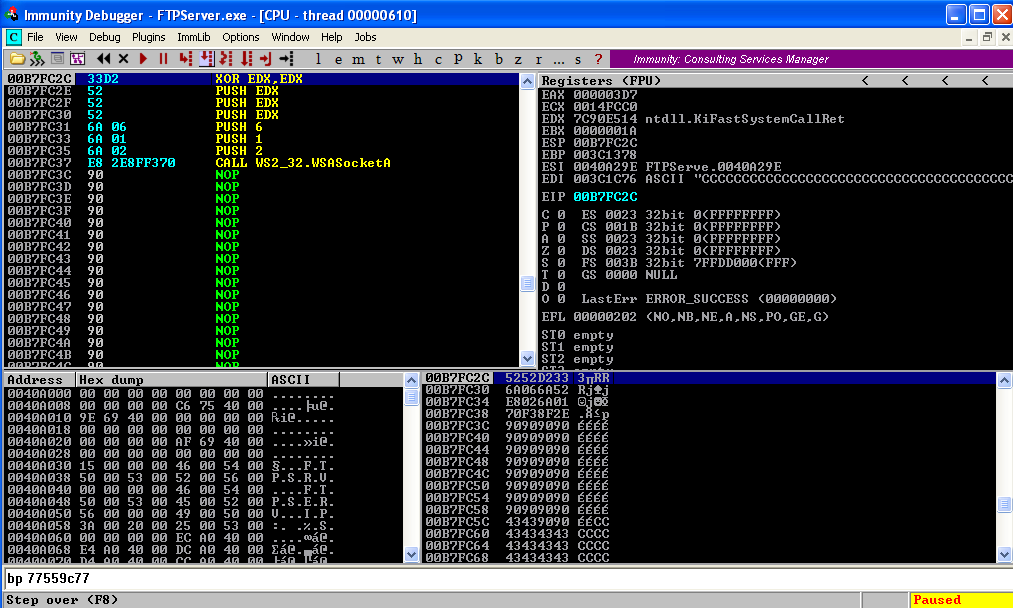Click the Address column header in dump

click(x=40, y=380)
